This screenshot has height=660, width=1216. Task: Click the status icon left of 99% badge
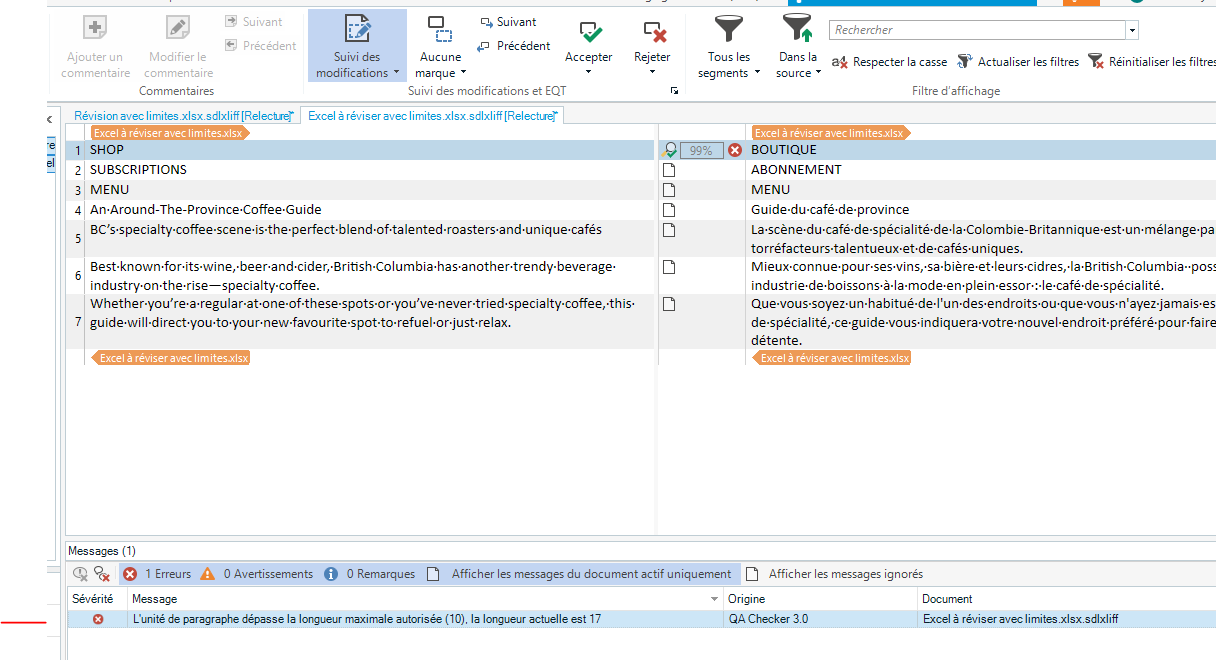pos(670,150)
